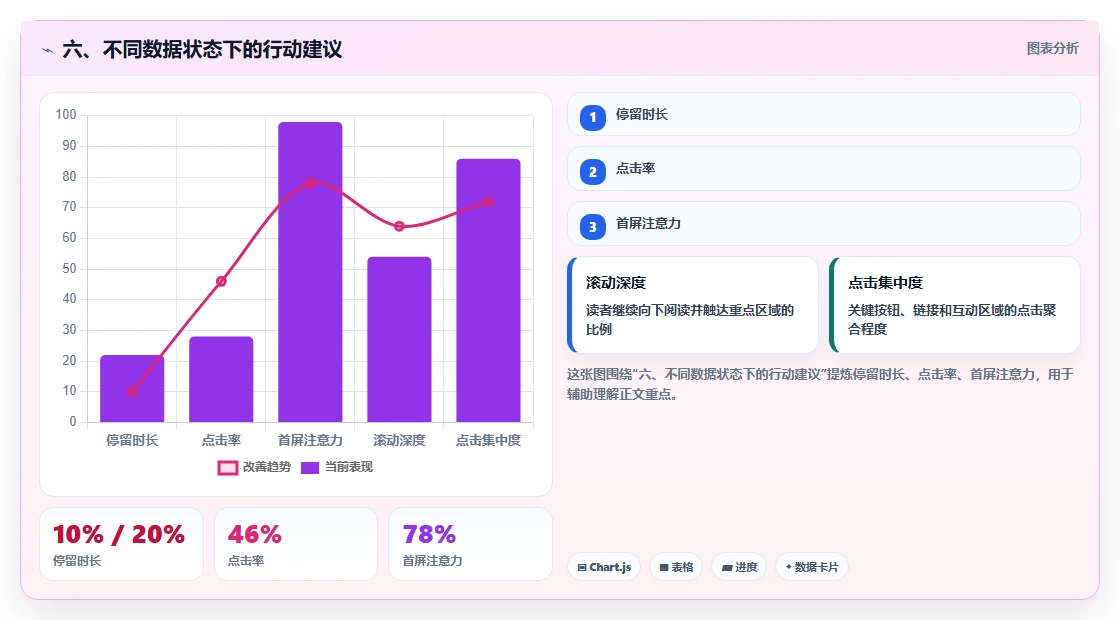Click the 首屏注意力 purple bar

(x=310, y=272)
